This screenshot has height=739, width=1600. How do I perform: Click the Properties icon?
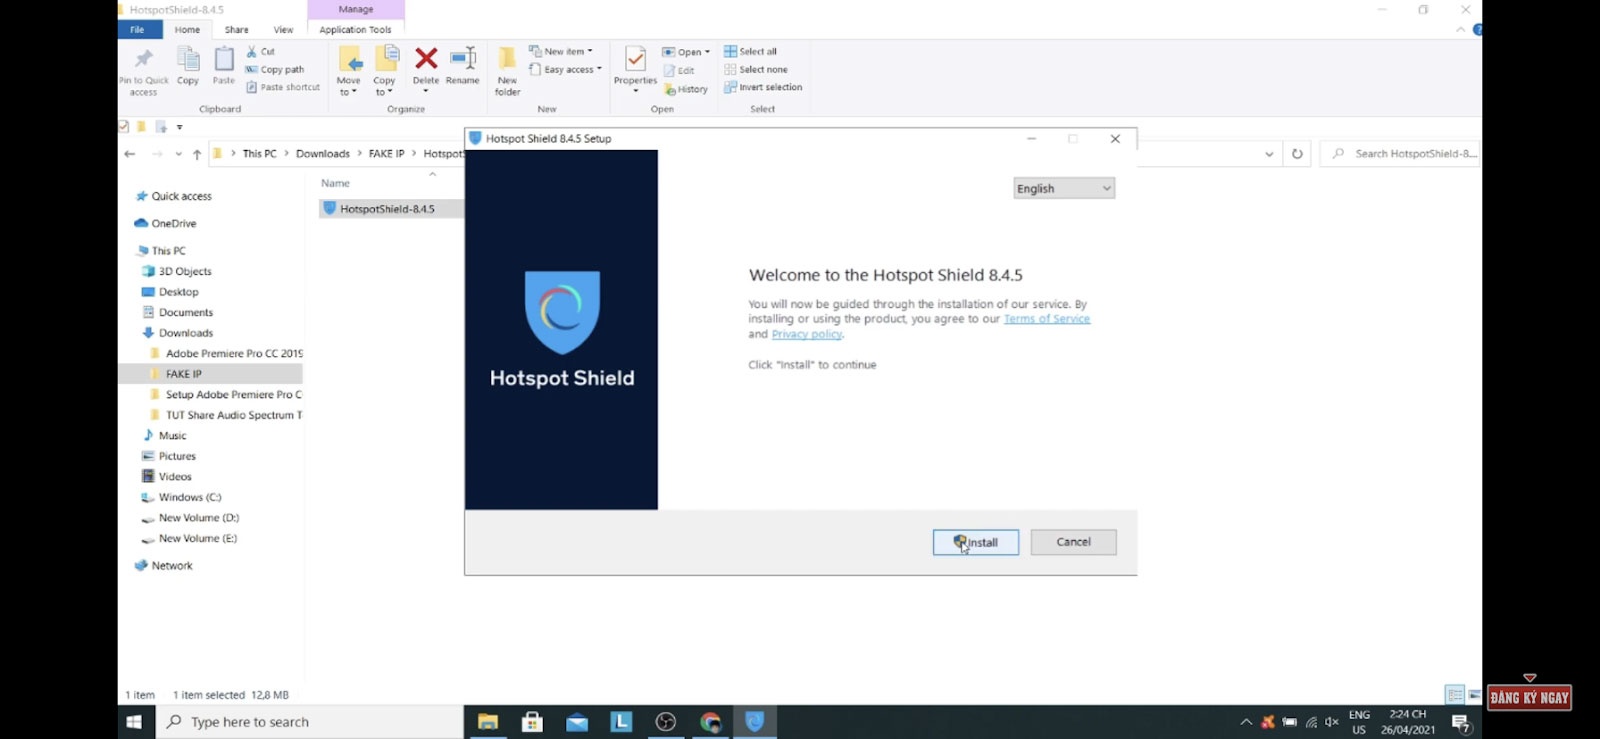635,60
